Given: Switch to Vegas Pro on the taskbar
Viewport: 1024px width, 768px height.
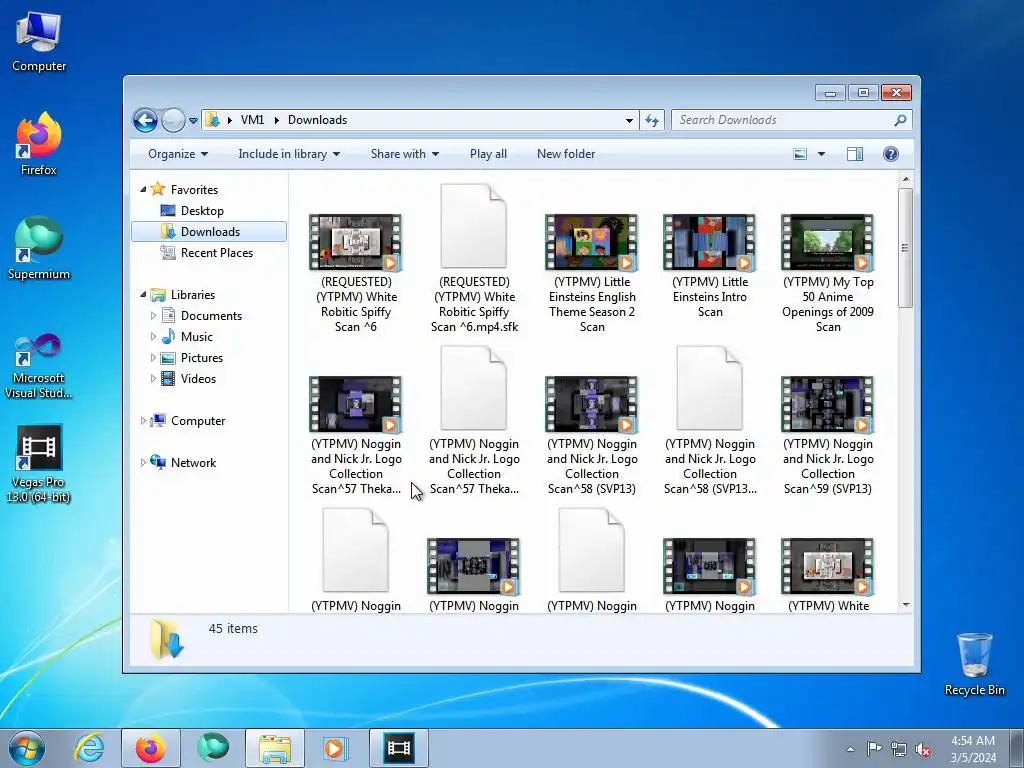Looking at the screenshot, I should click(398, 748).
